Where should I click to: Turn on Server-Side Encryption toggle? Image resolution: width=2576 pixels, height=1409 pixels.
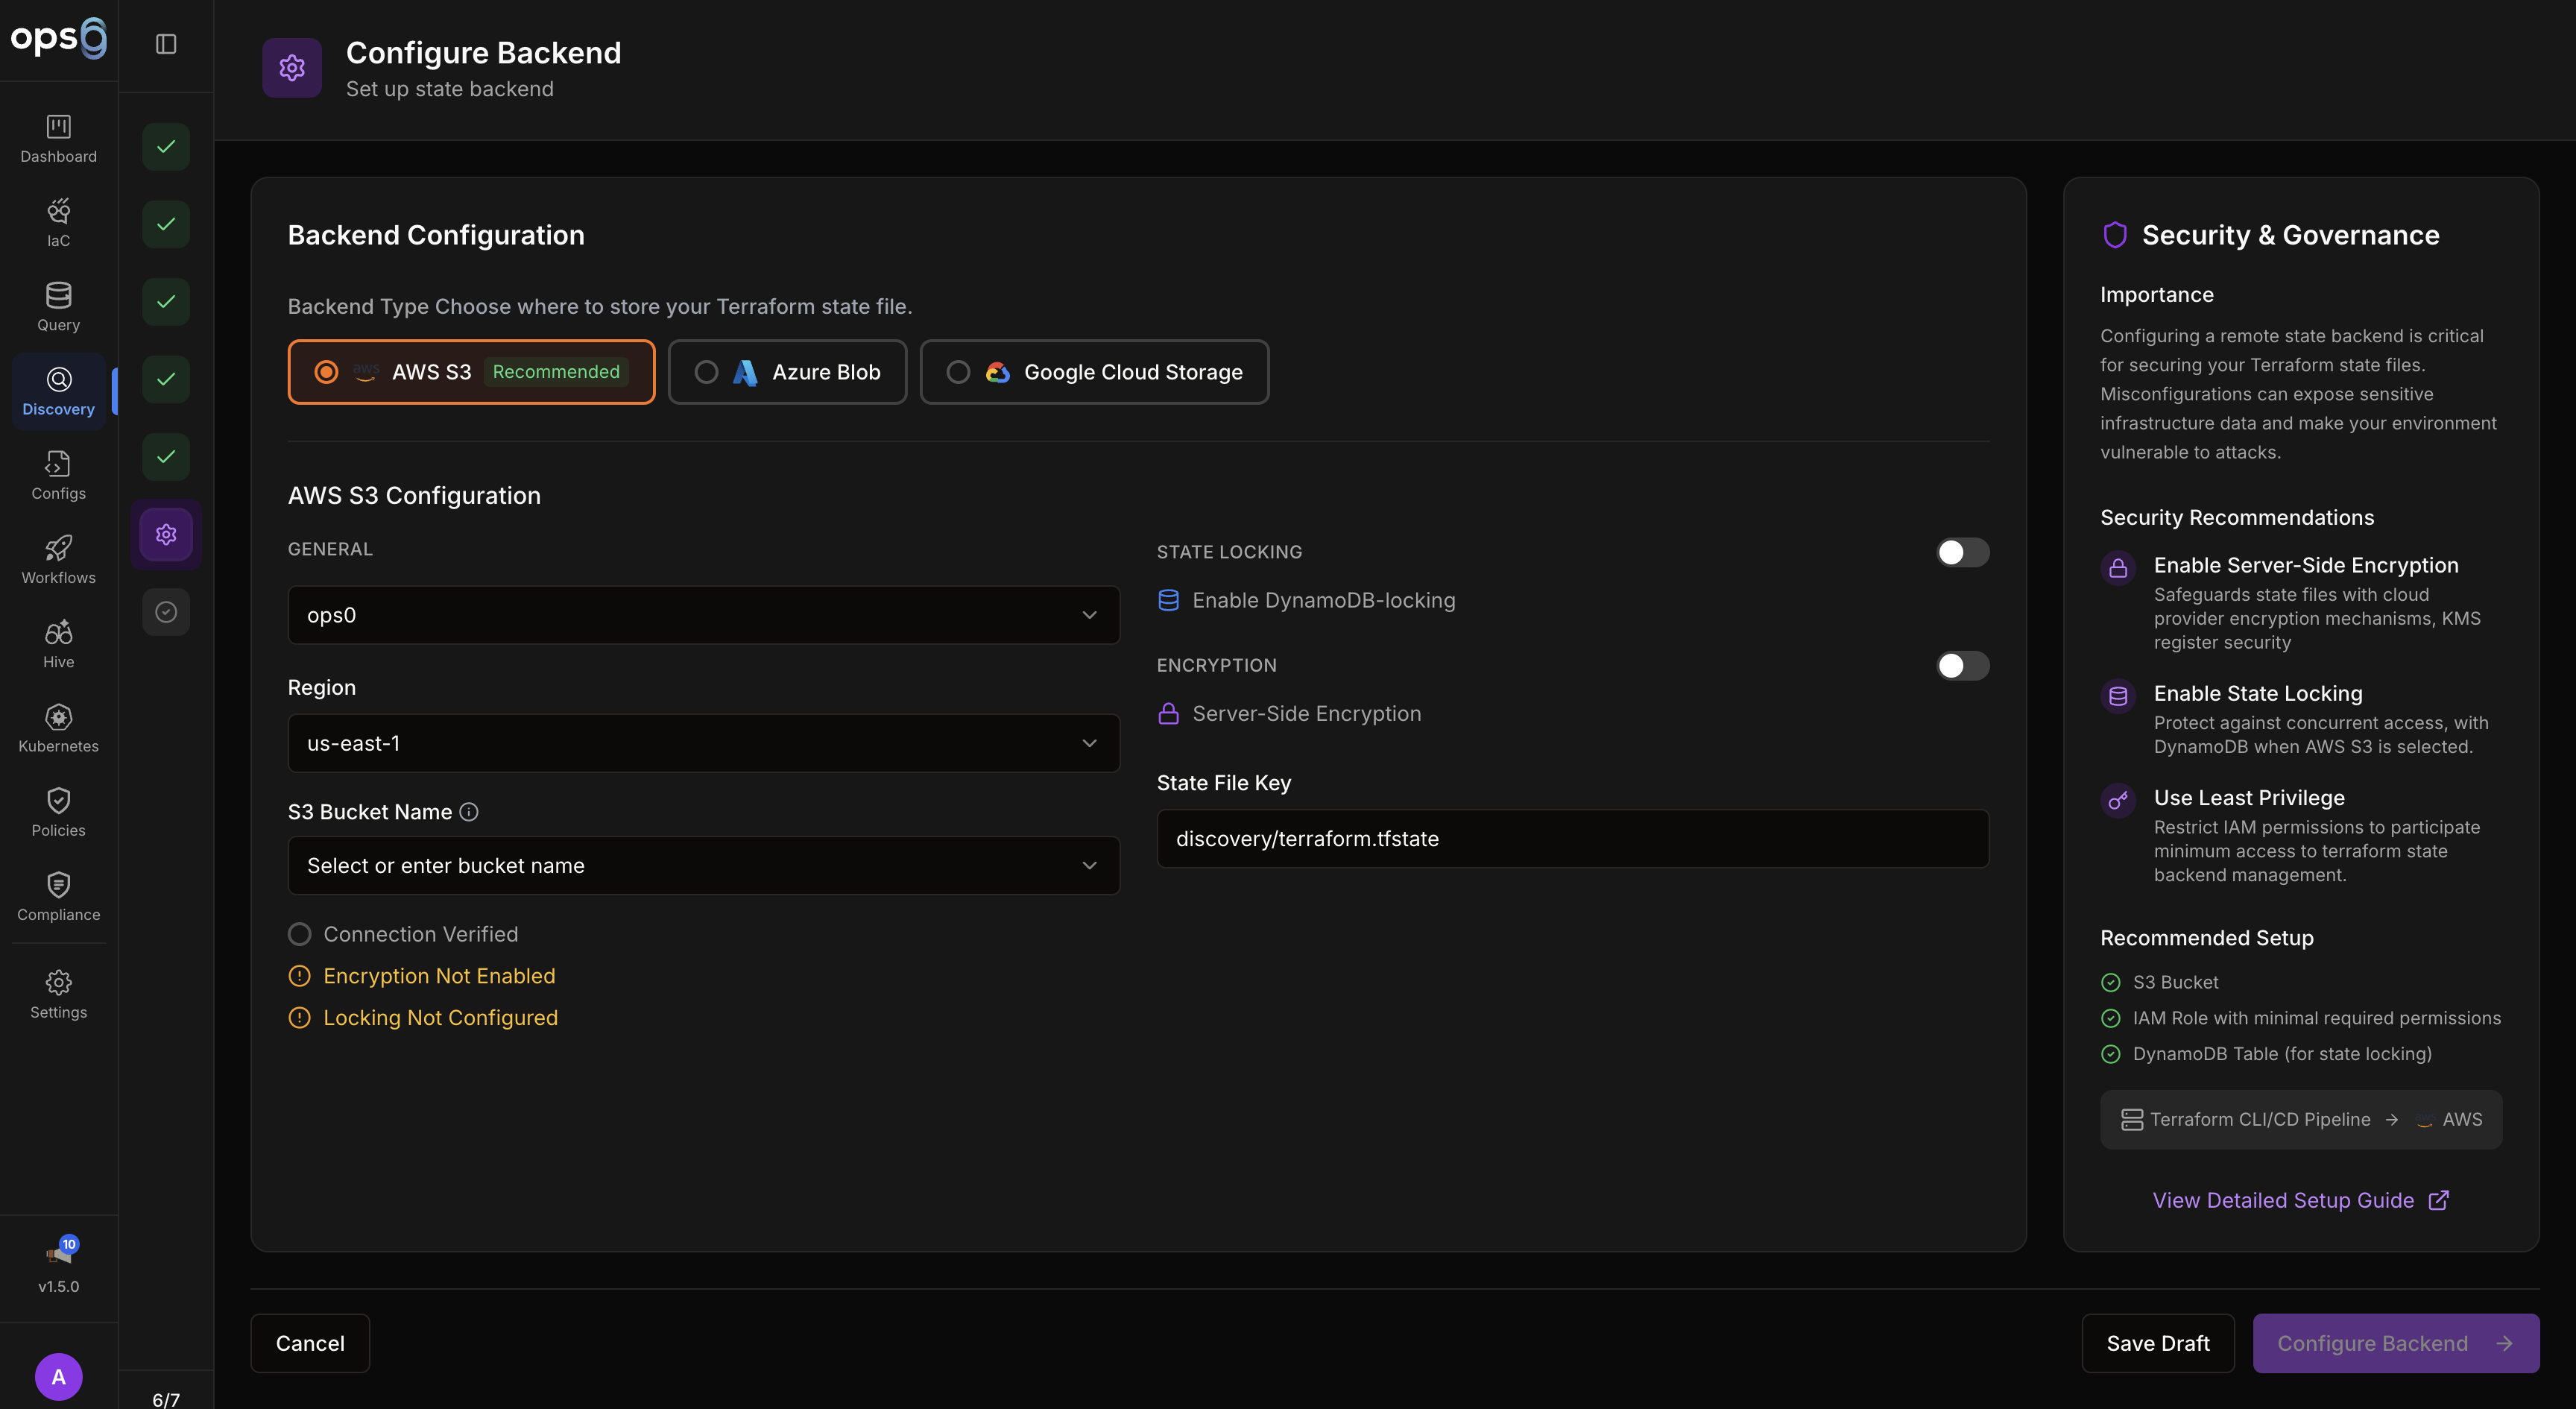tap(1962, 666)
